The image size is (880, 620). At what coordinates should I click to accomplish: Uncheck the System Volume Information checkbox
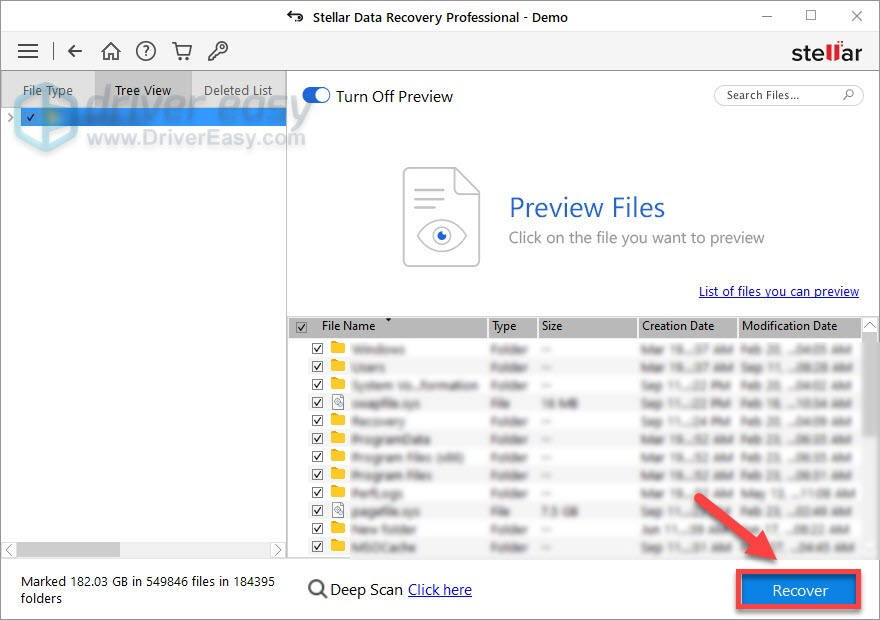[x=317, y=384]
